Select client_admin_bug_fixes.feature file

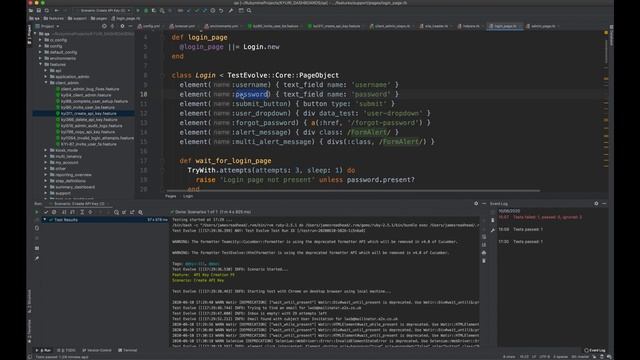90,89
